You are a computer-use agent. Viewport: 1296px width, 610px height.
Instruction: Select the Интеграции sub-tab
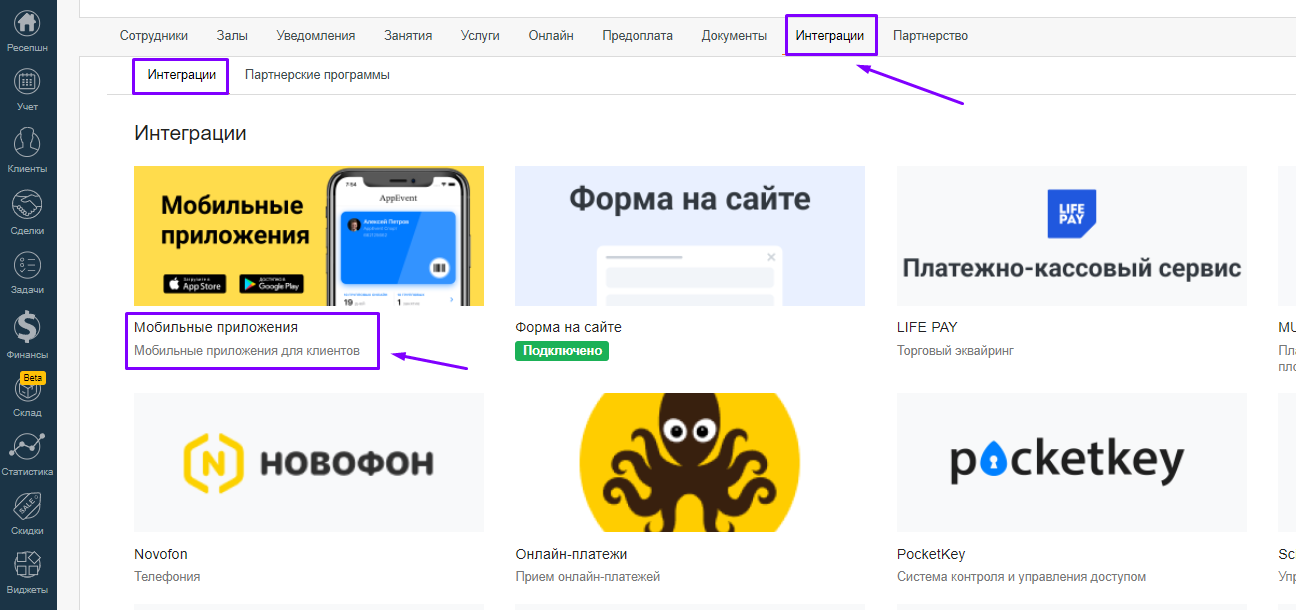tap(181, 75)
